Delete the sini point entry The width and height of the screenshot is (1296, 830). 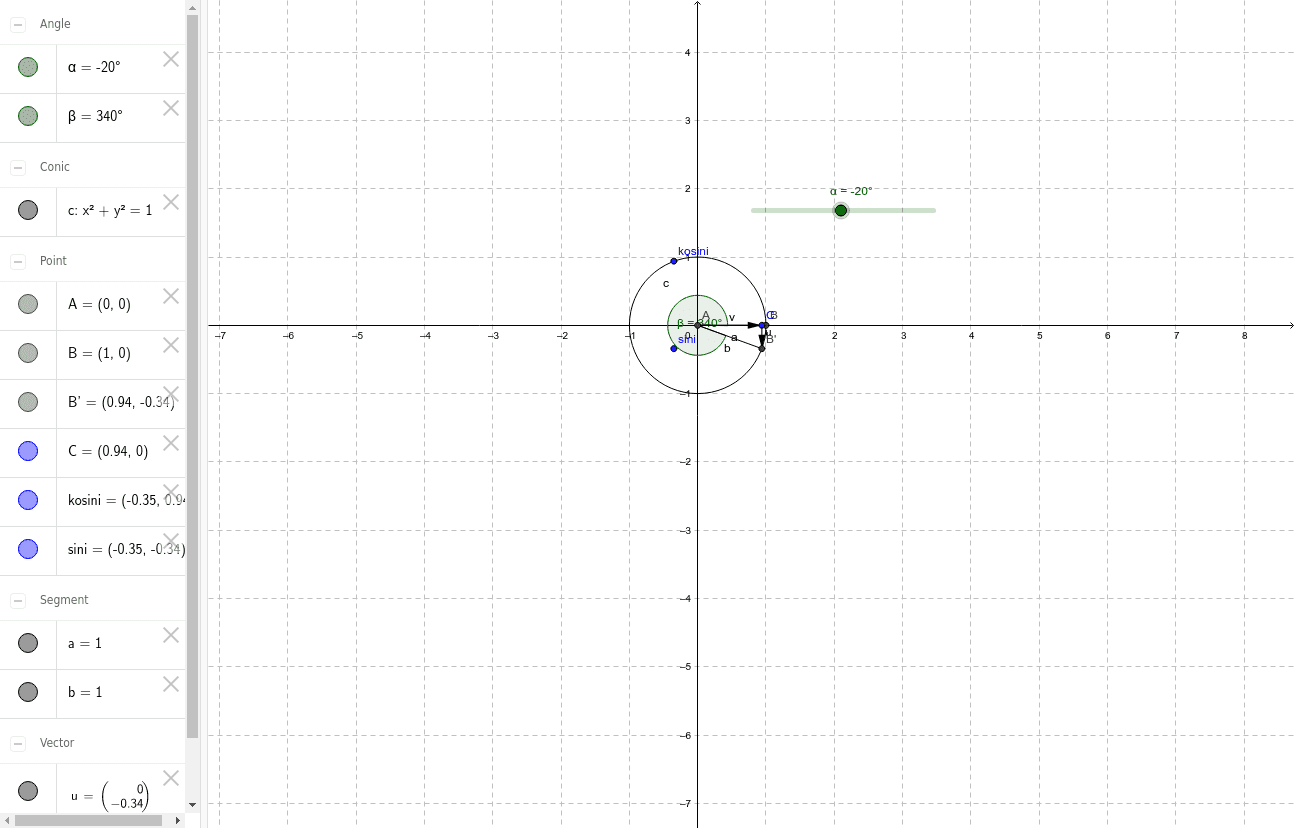coord(171,541)
